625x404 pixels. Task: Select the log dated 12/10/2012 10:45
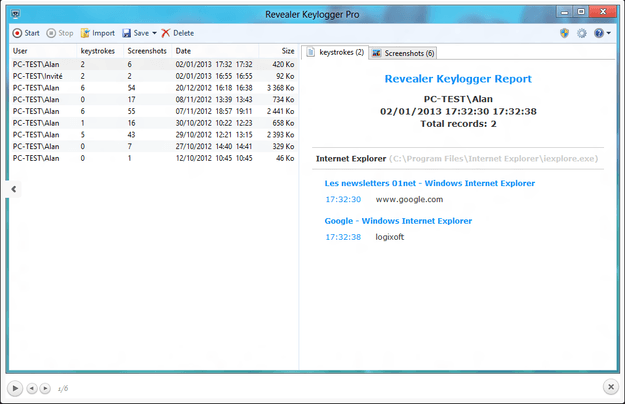point(153,158)
